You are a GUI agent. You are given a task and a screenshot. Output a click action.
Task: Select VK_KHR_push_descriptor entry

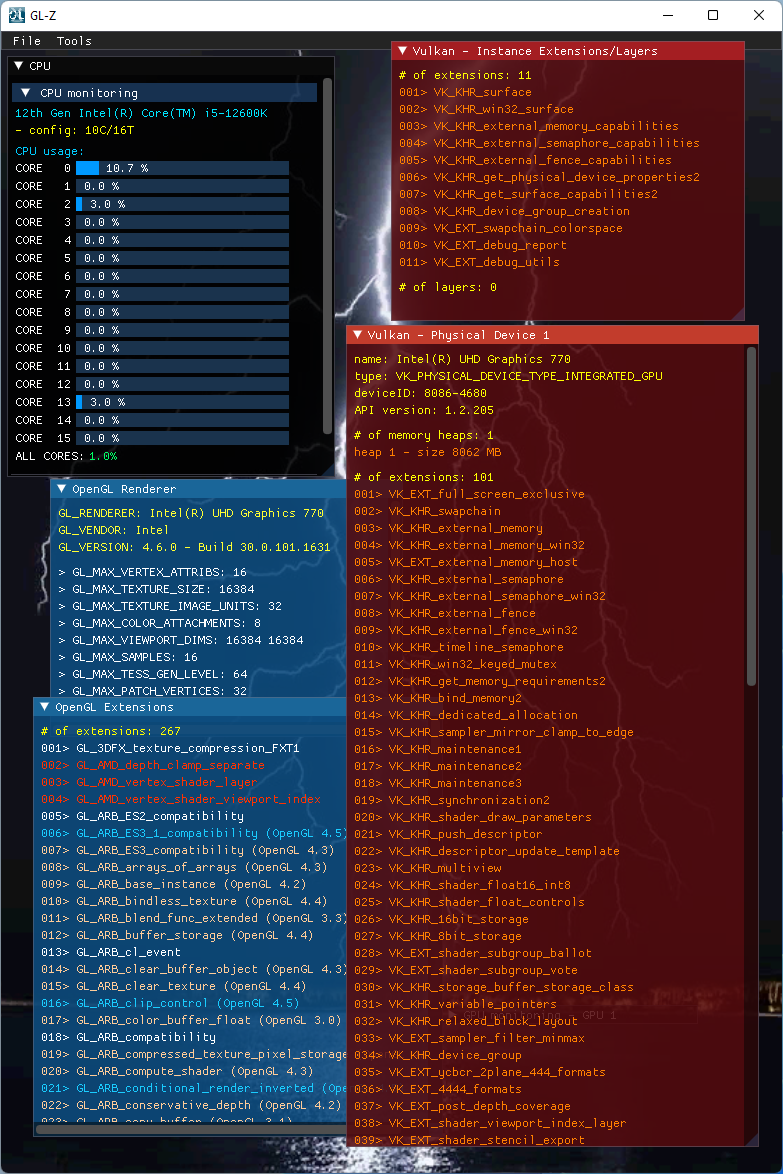pyautogui.click(x=448, y=834)
